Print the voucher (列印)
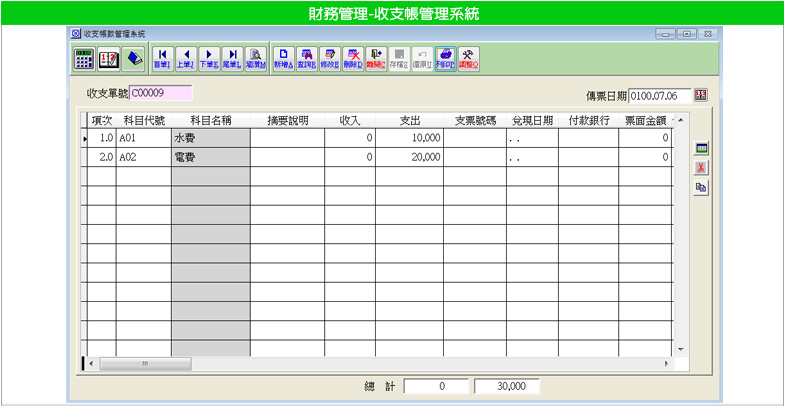 pos(446,58)
